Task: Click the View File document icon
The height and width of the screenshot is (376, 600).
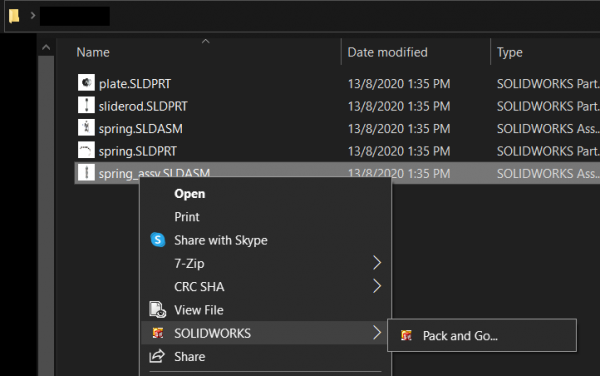Action: pos(157,309)
